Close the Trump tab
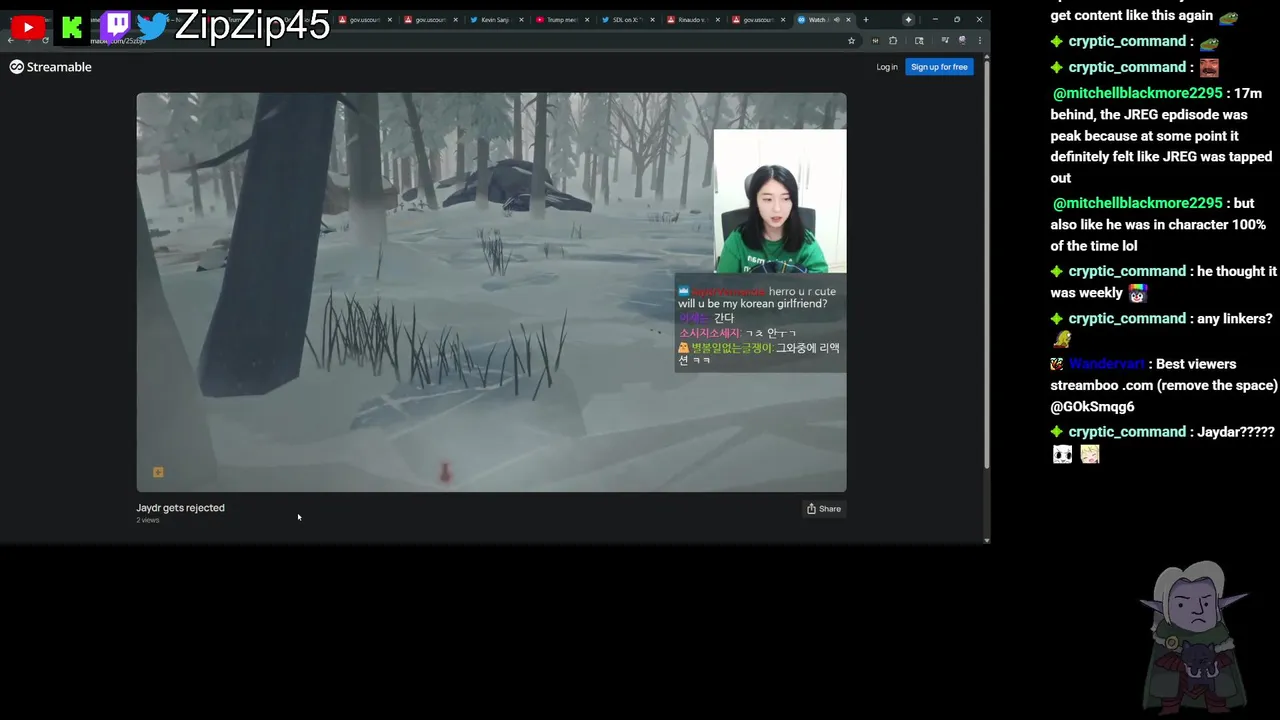Screen dimensions: 1280x720 pos(588,19)
